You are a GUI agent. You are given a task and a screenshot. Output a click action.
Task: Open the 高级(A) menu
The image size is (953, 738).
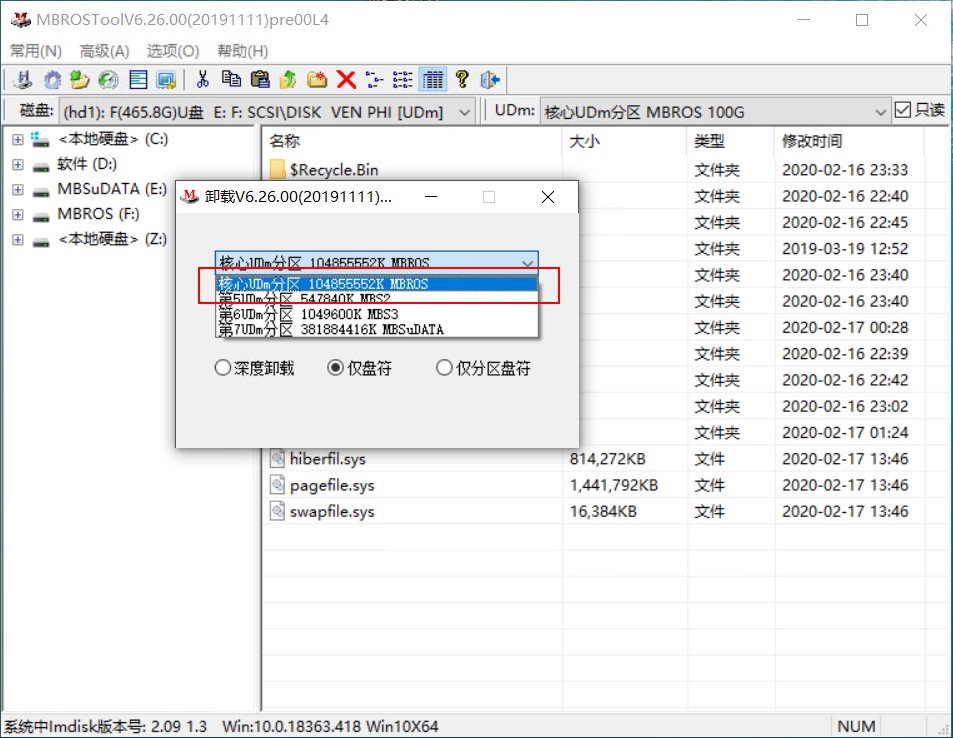(x=104, y=51)
